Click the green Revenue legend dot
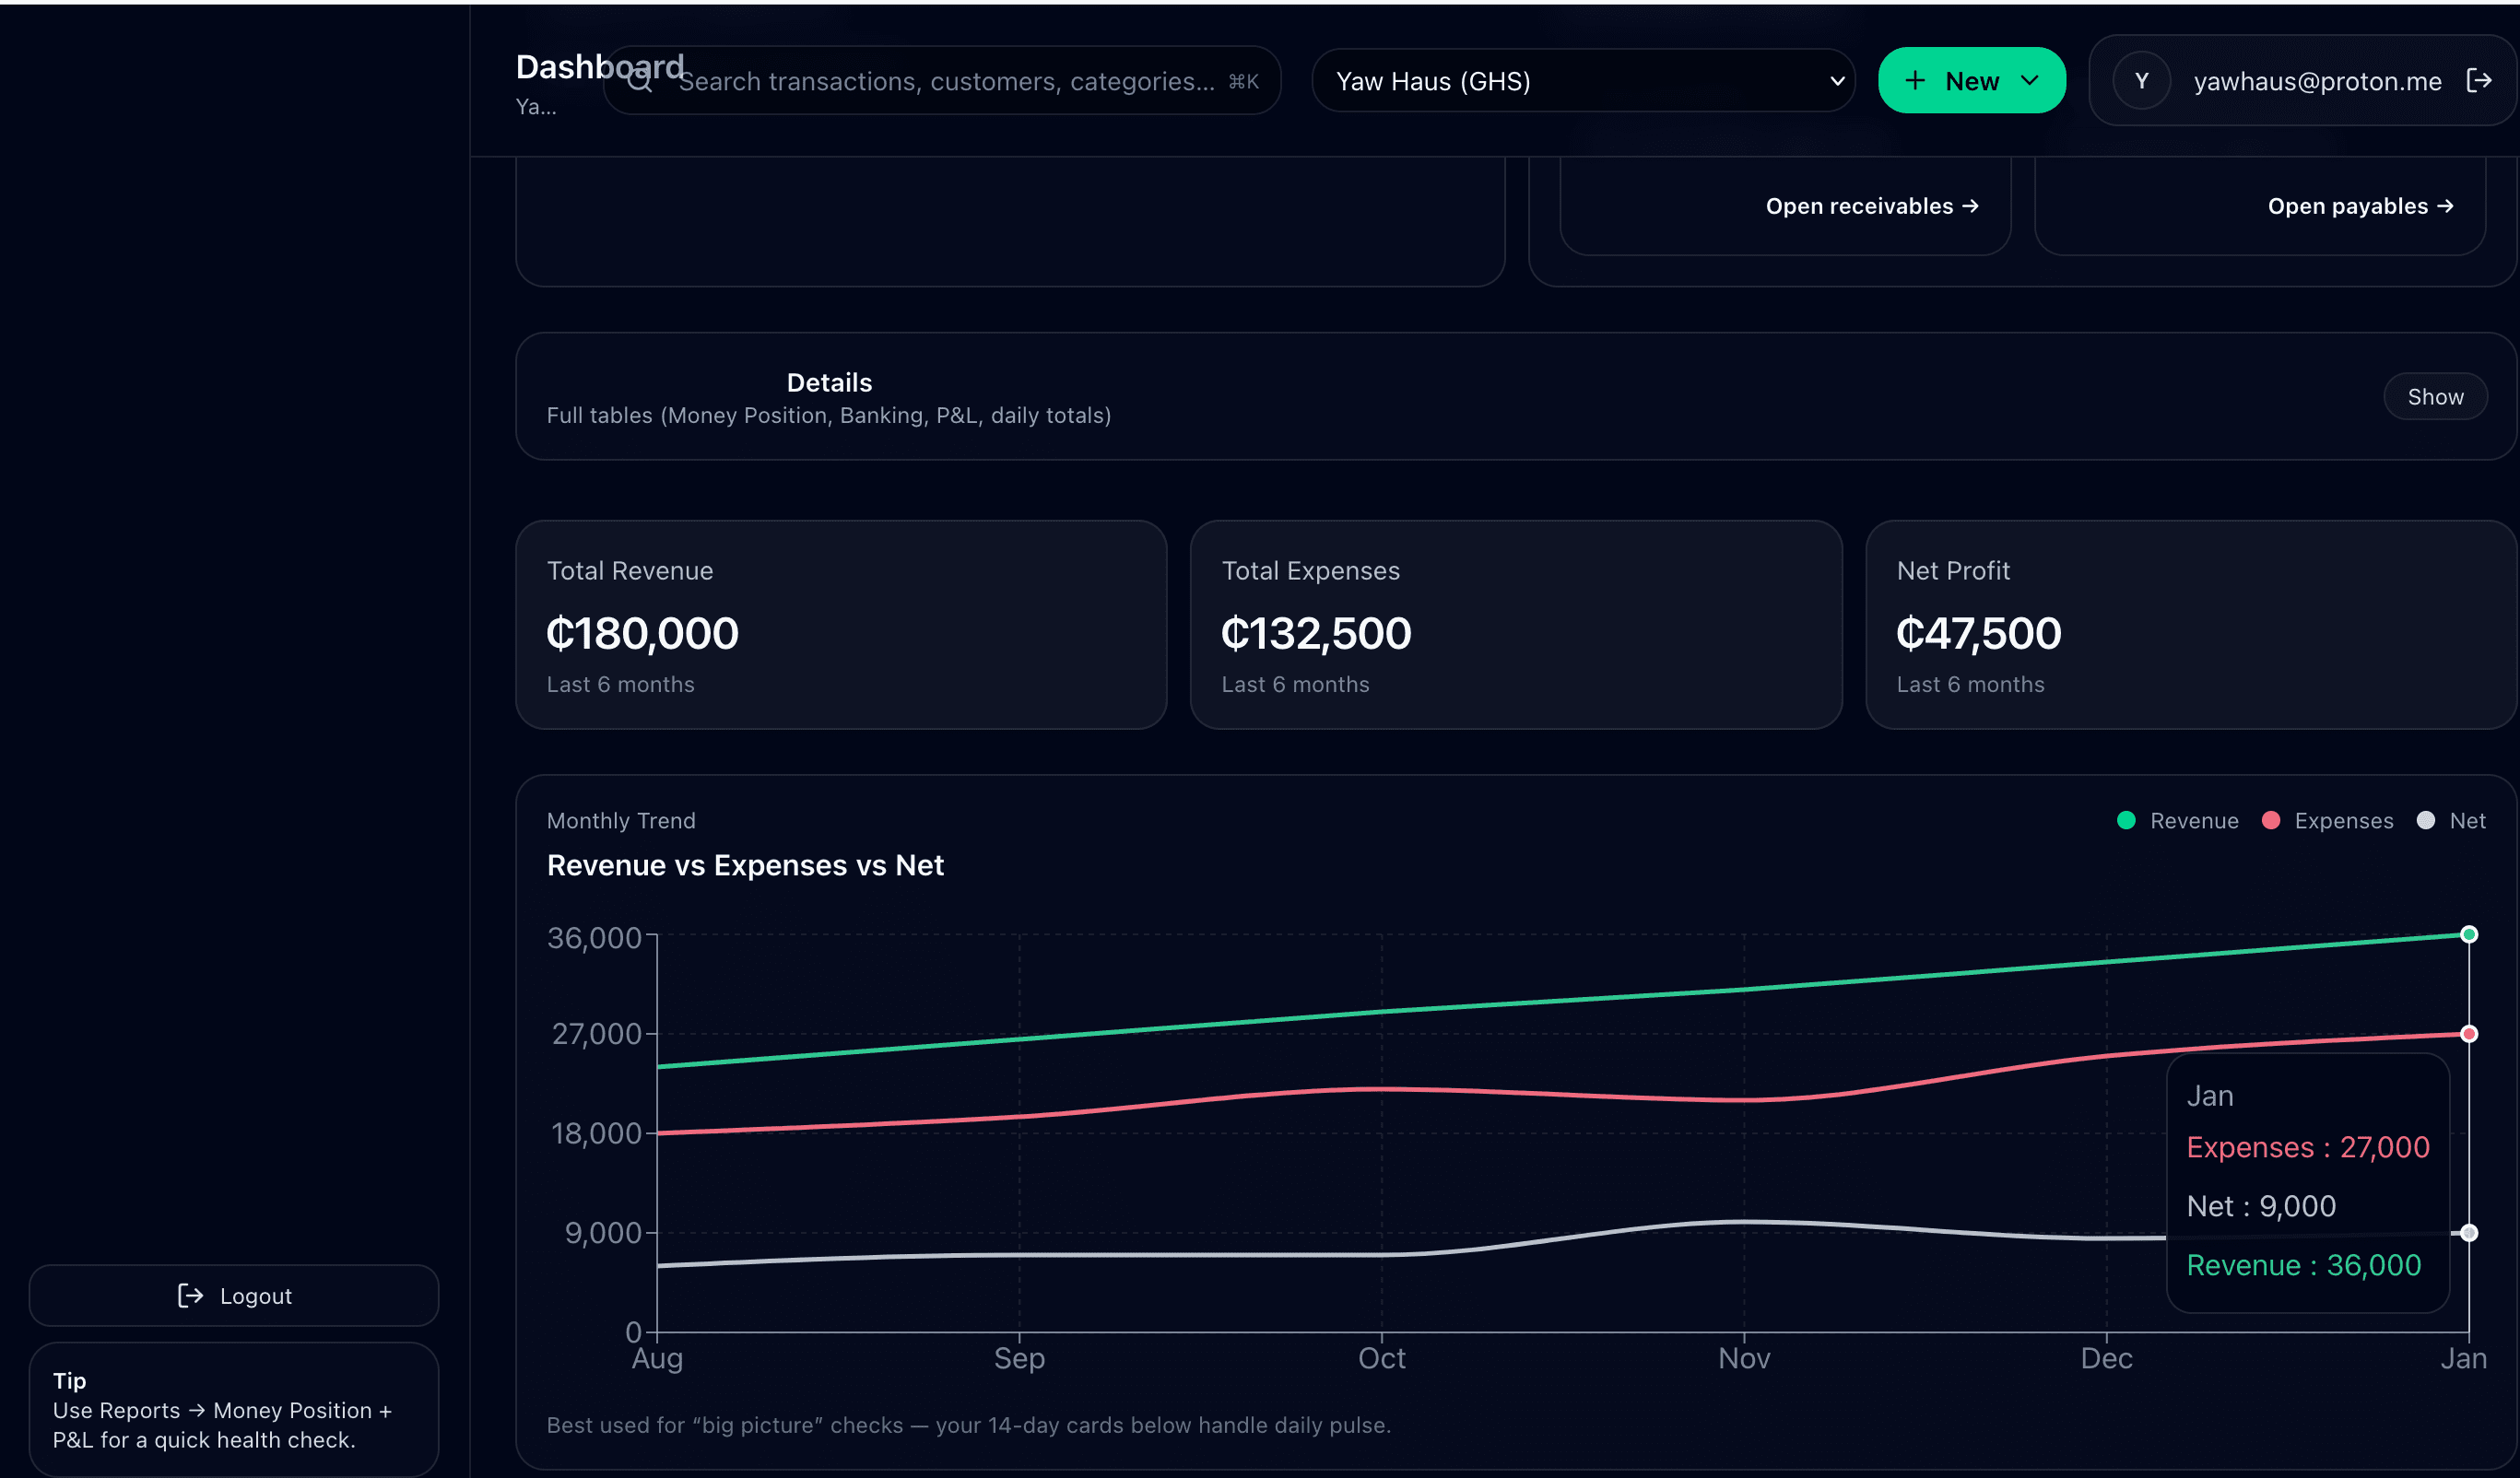Screen dimensions: 2520x1478 [x=2126, y=820]
